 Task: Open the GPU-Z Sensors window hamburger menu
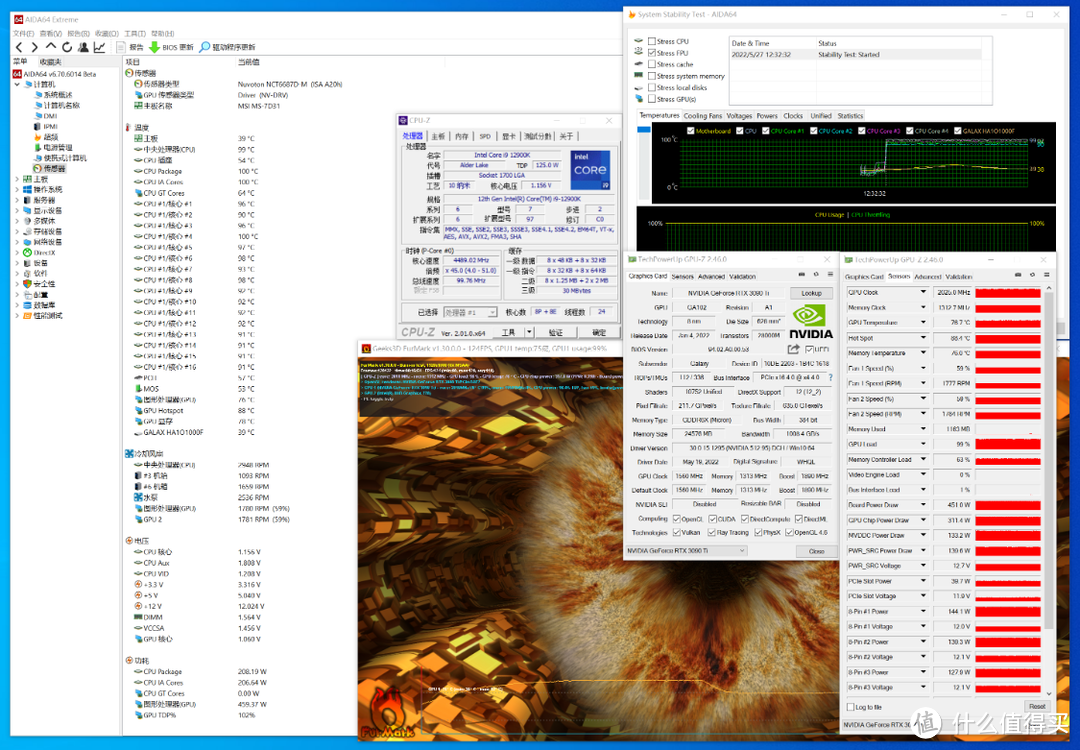point(1047,275)
